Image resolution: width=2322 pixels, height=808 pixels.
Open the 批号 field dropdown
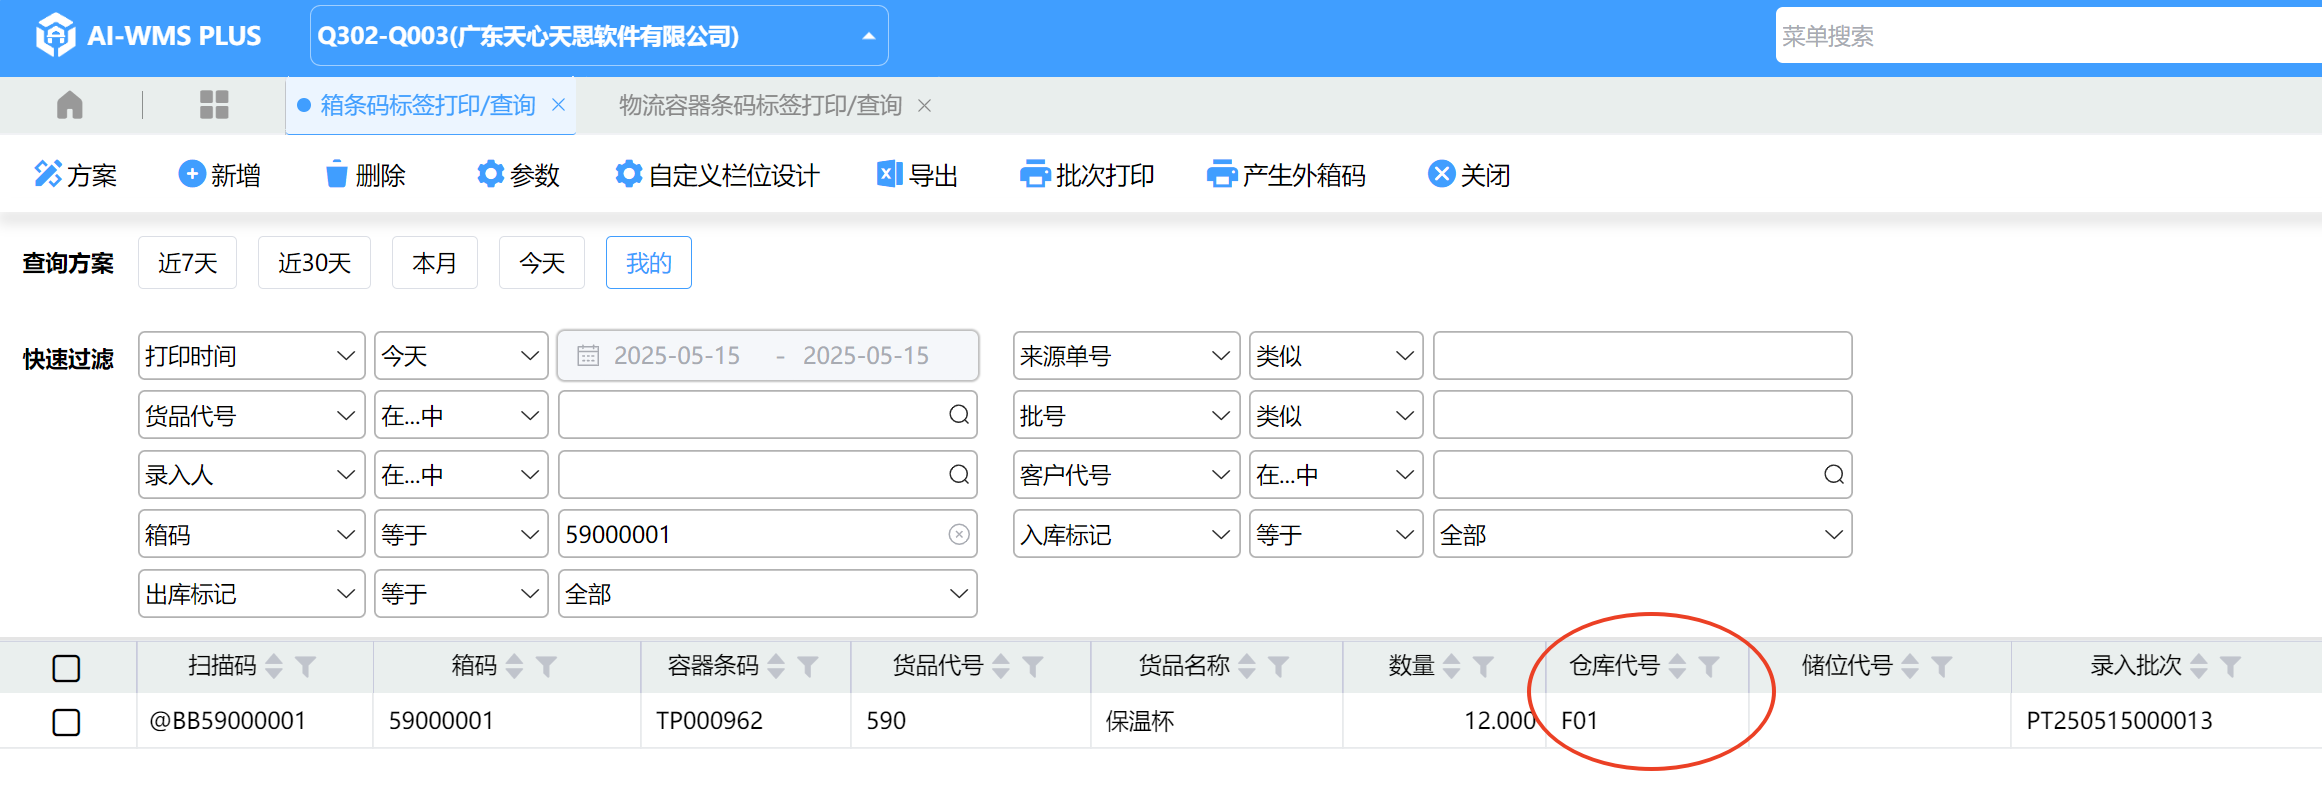[x=1126, y=415]
